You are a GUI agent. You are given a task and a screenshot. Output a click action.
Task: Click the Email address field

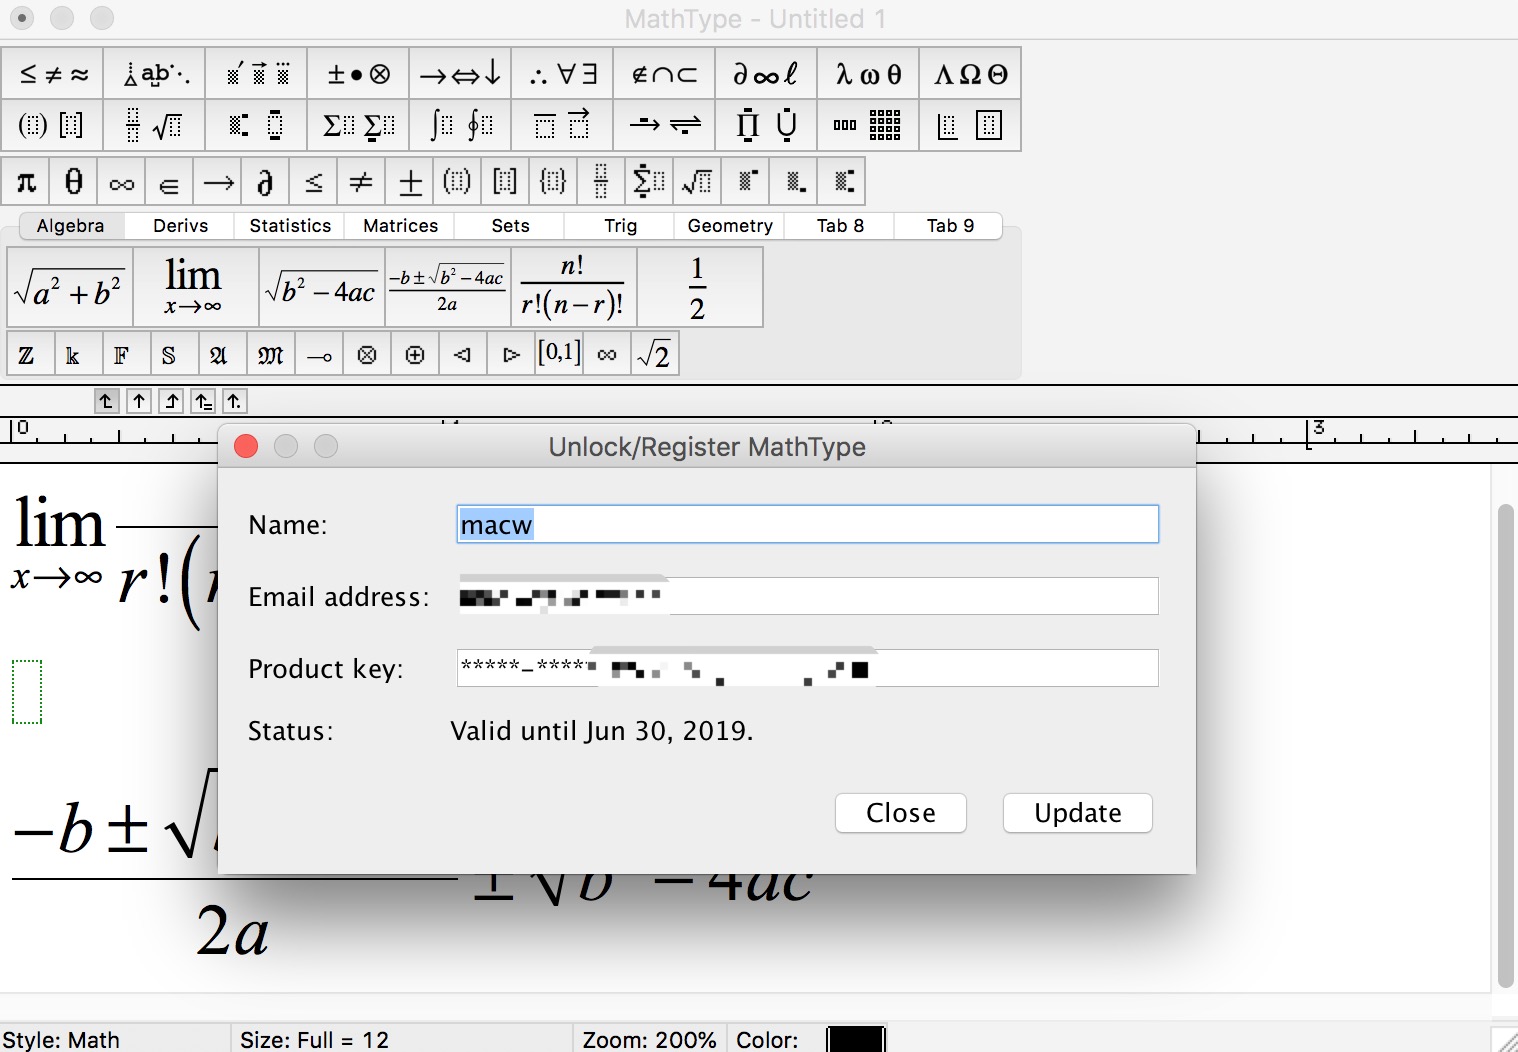[x=808, y=596]
